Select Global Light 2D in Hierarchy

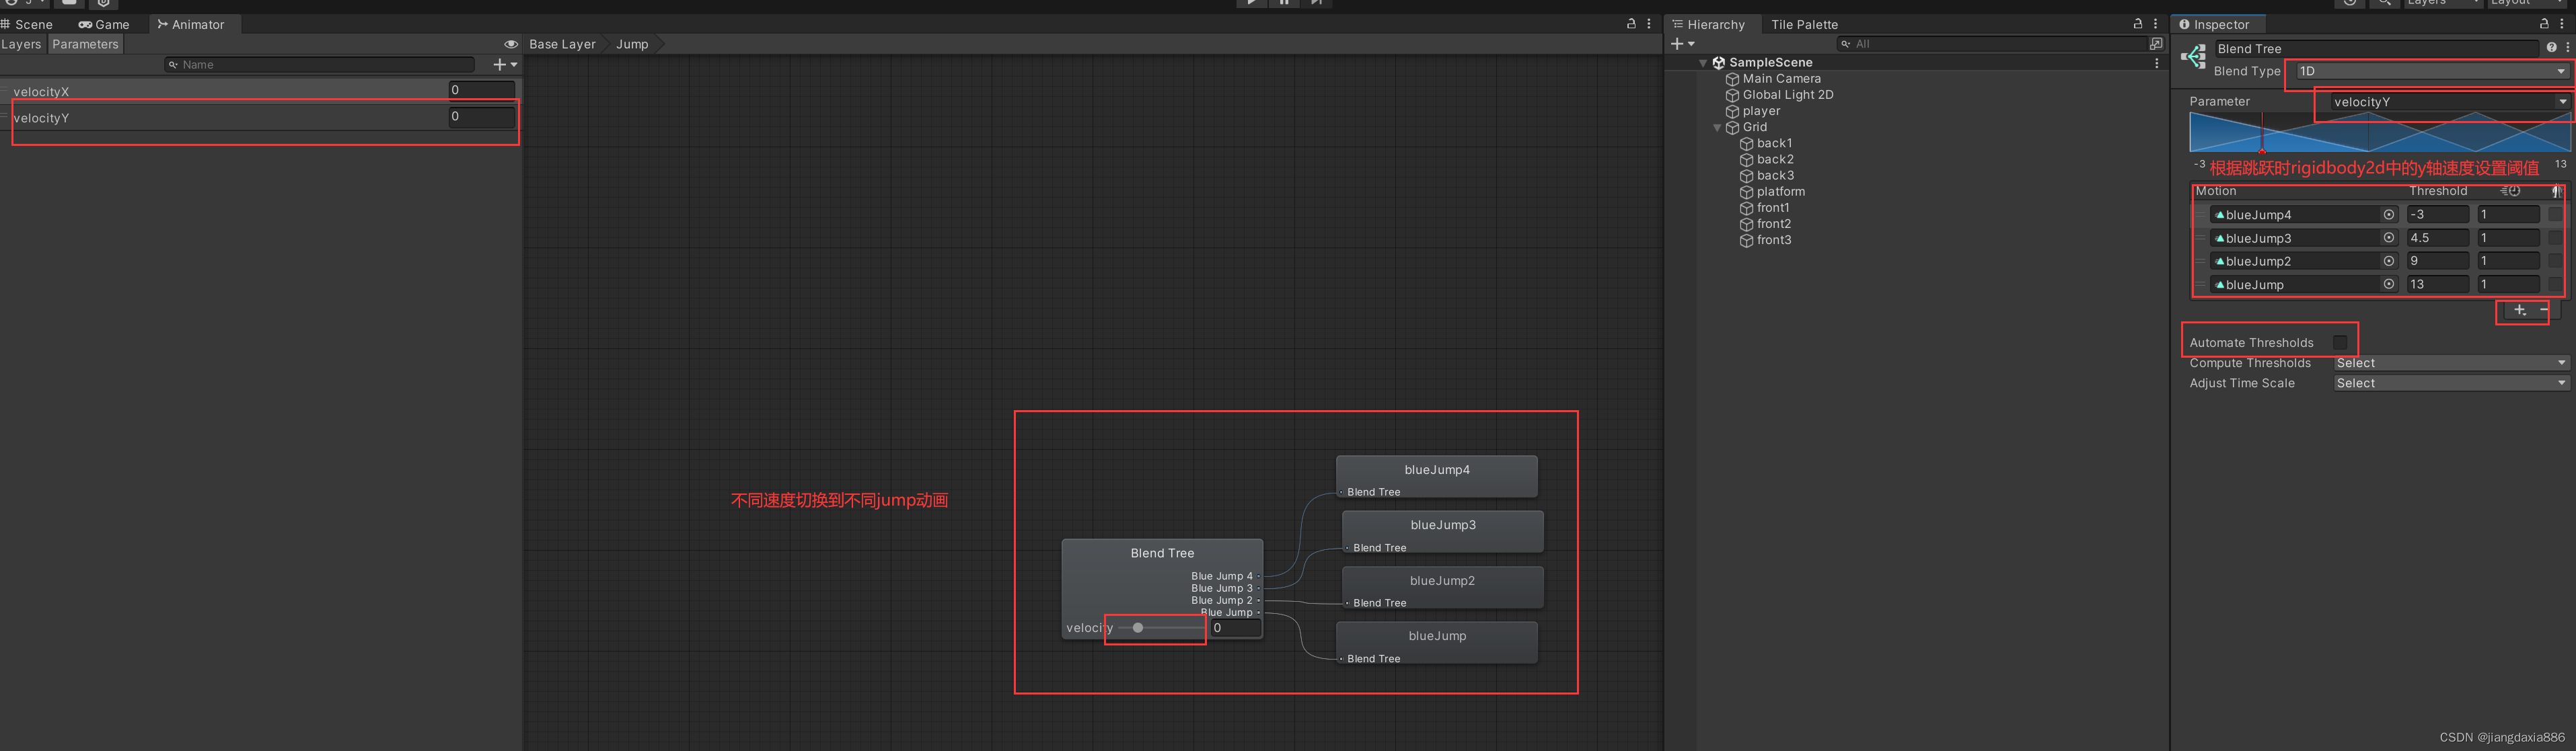(1788, 95)
